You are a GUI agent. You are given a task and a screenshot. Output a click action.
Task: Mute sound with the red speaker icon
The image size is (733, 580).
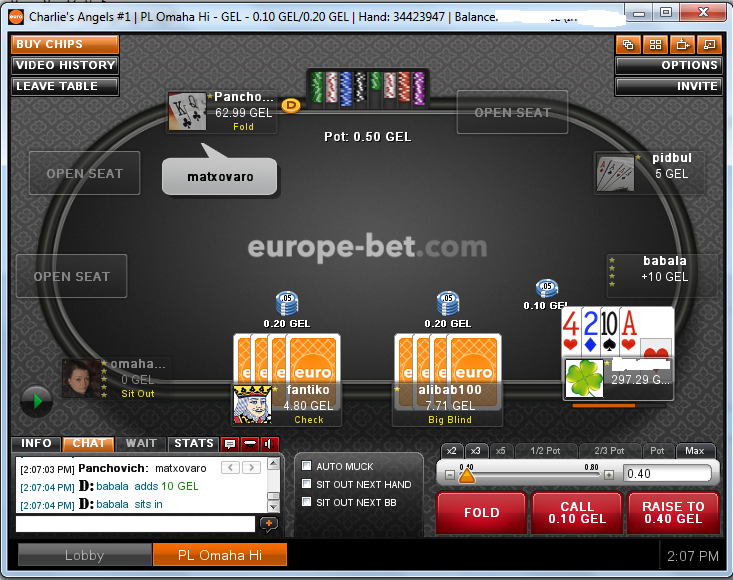[x=269, y=444]
